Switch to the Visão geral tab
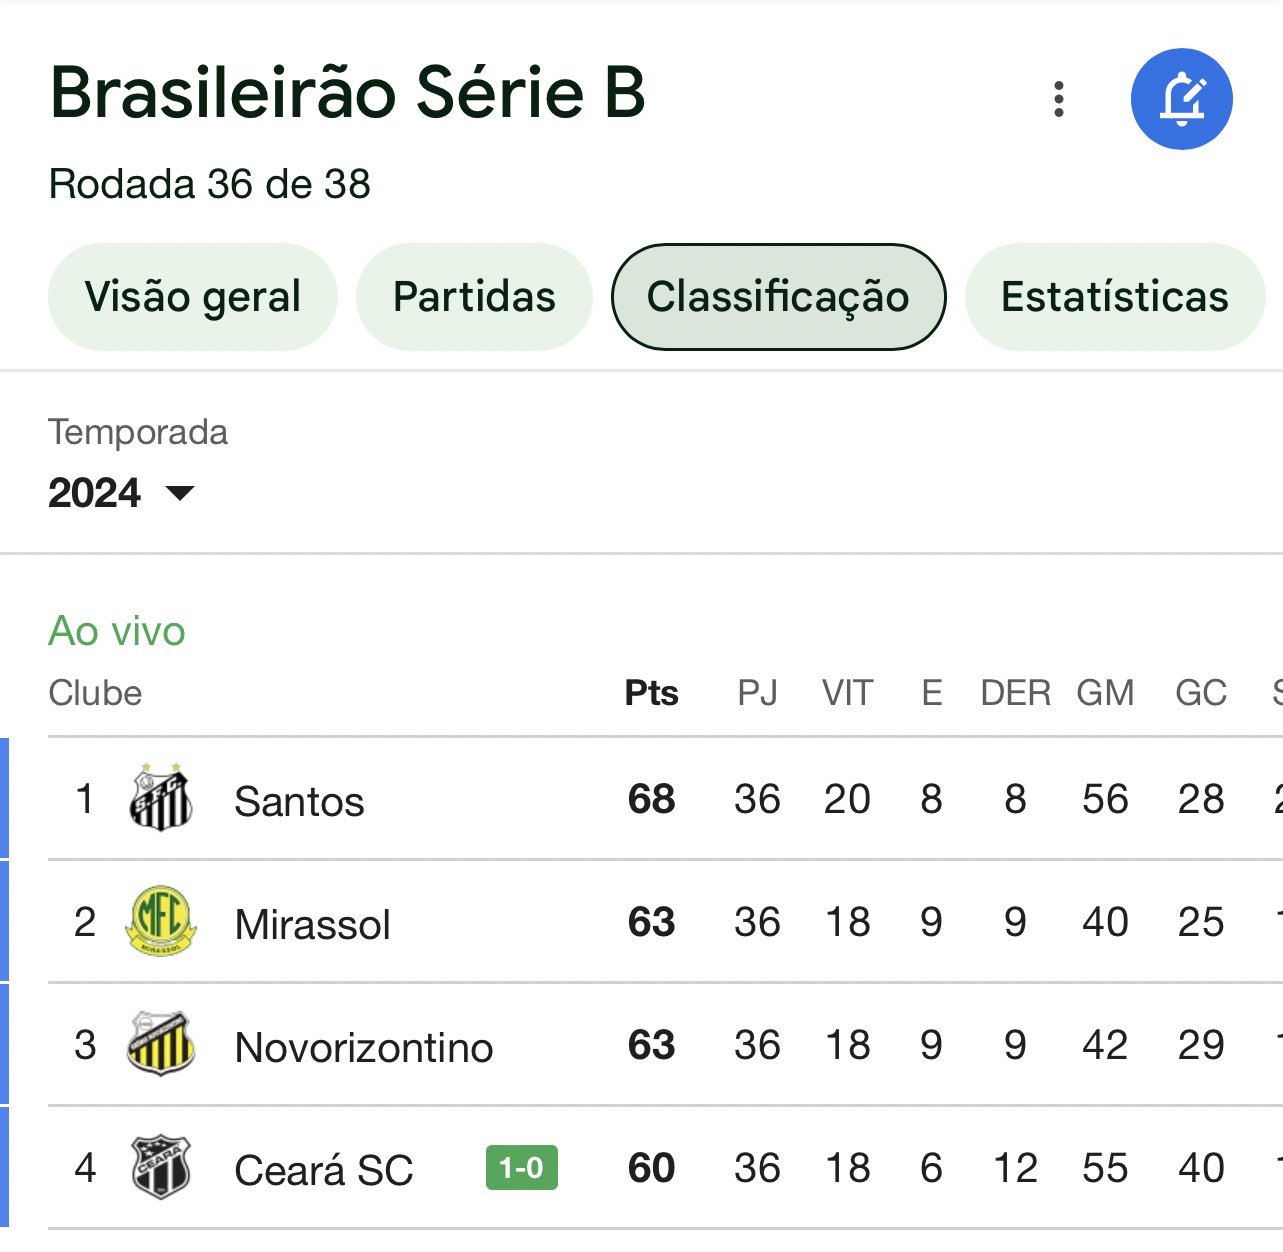 [193, 297]
